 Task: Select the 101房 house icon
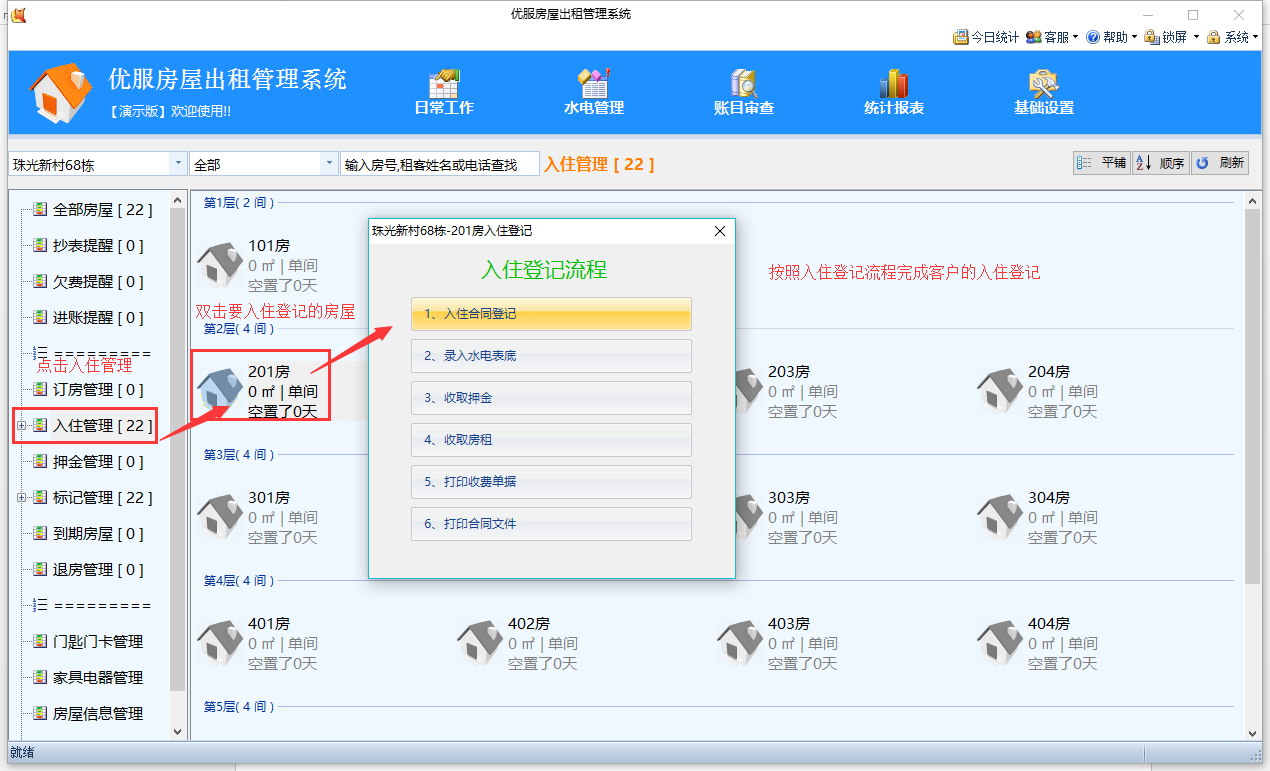220,265
